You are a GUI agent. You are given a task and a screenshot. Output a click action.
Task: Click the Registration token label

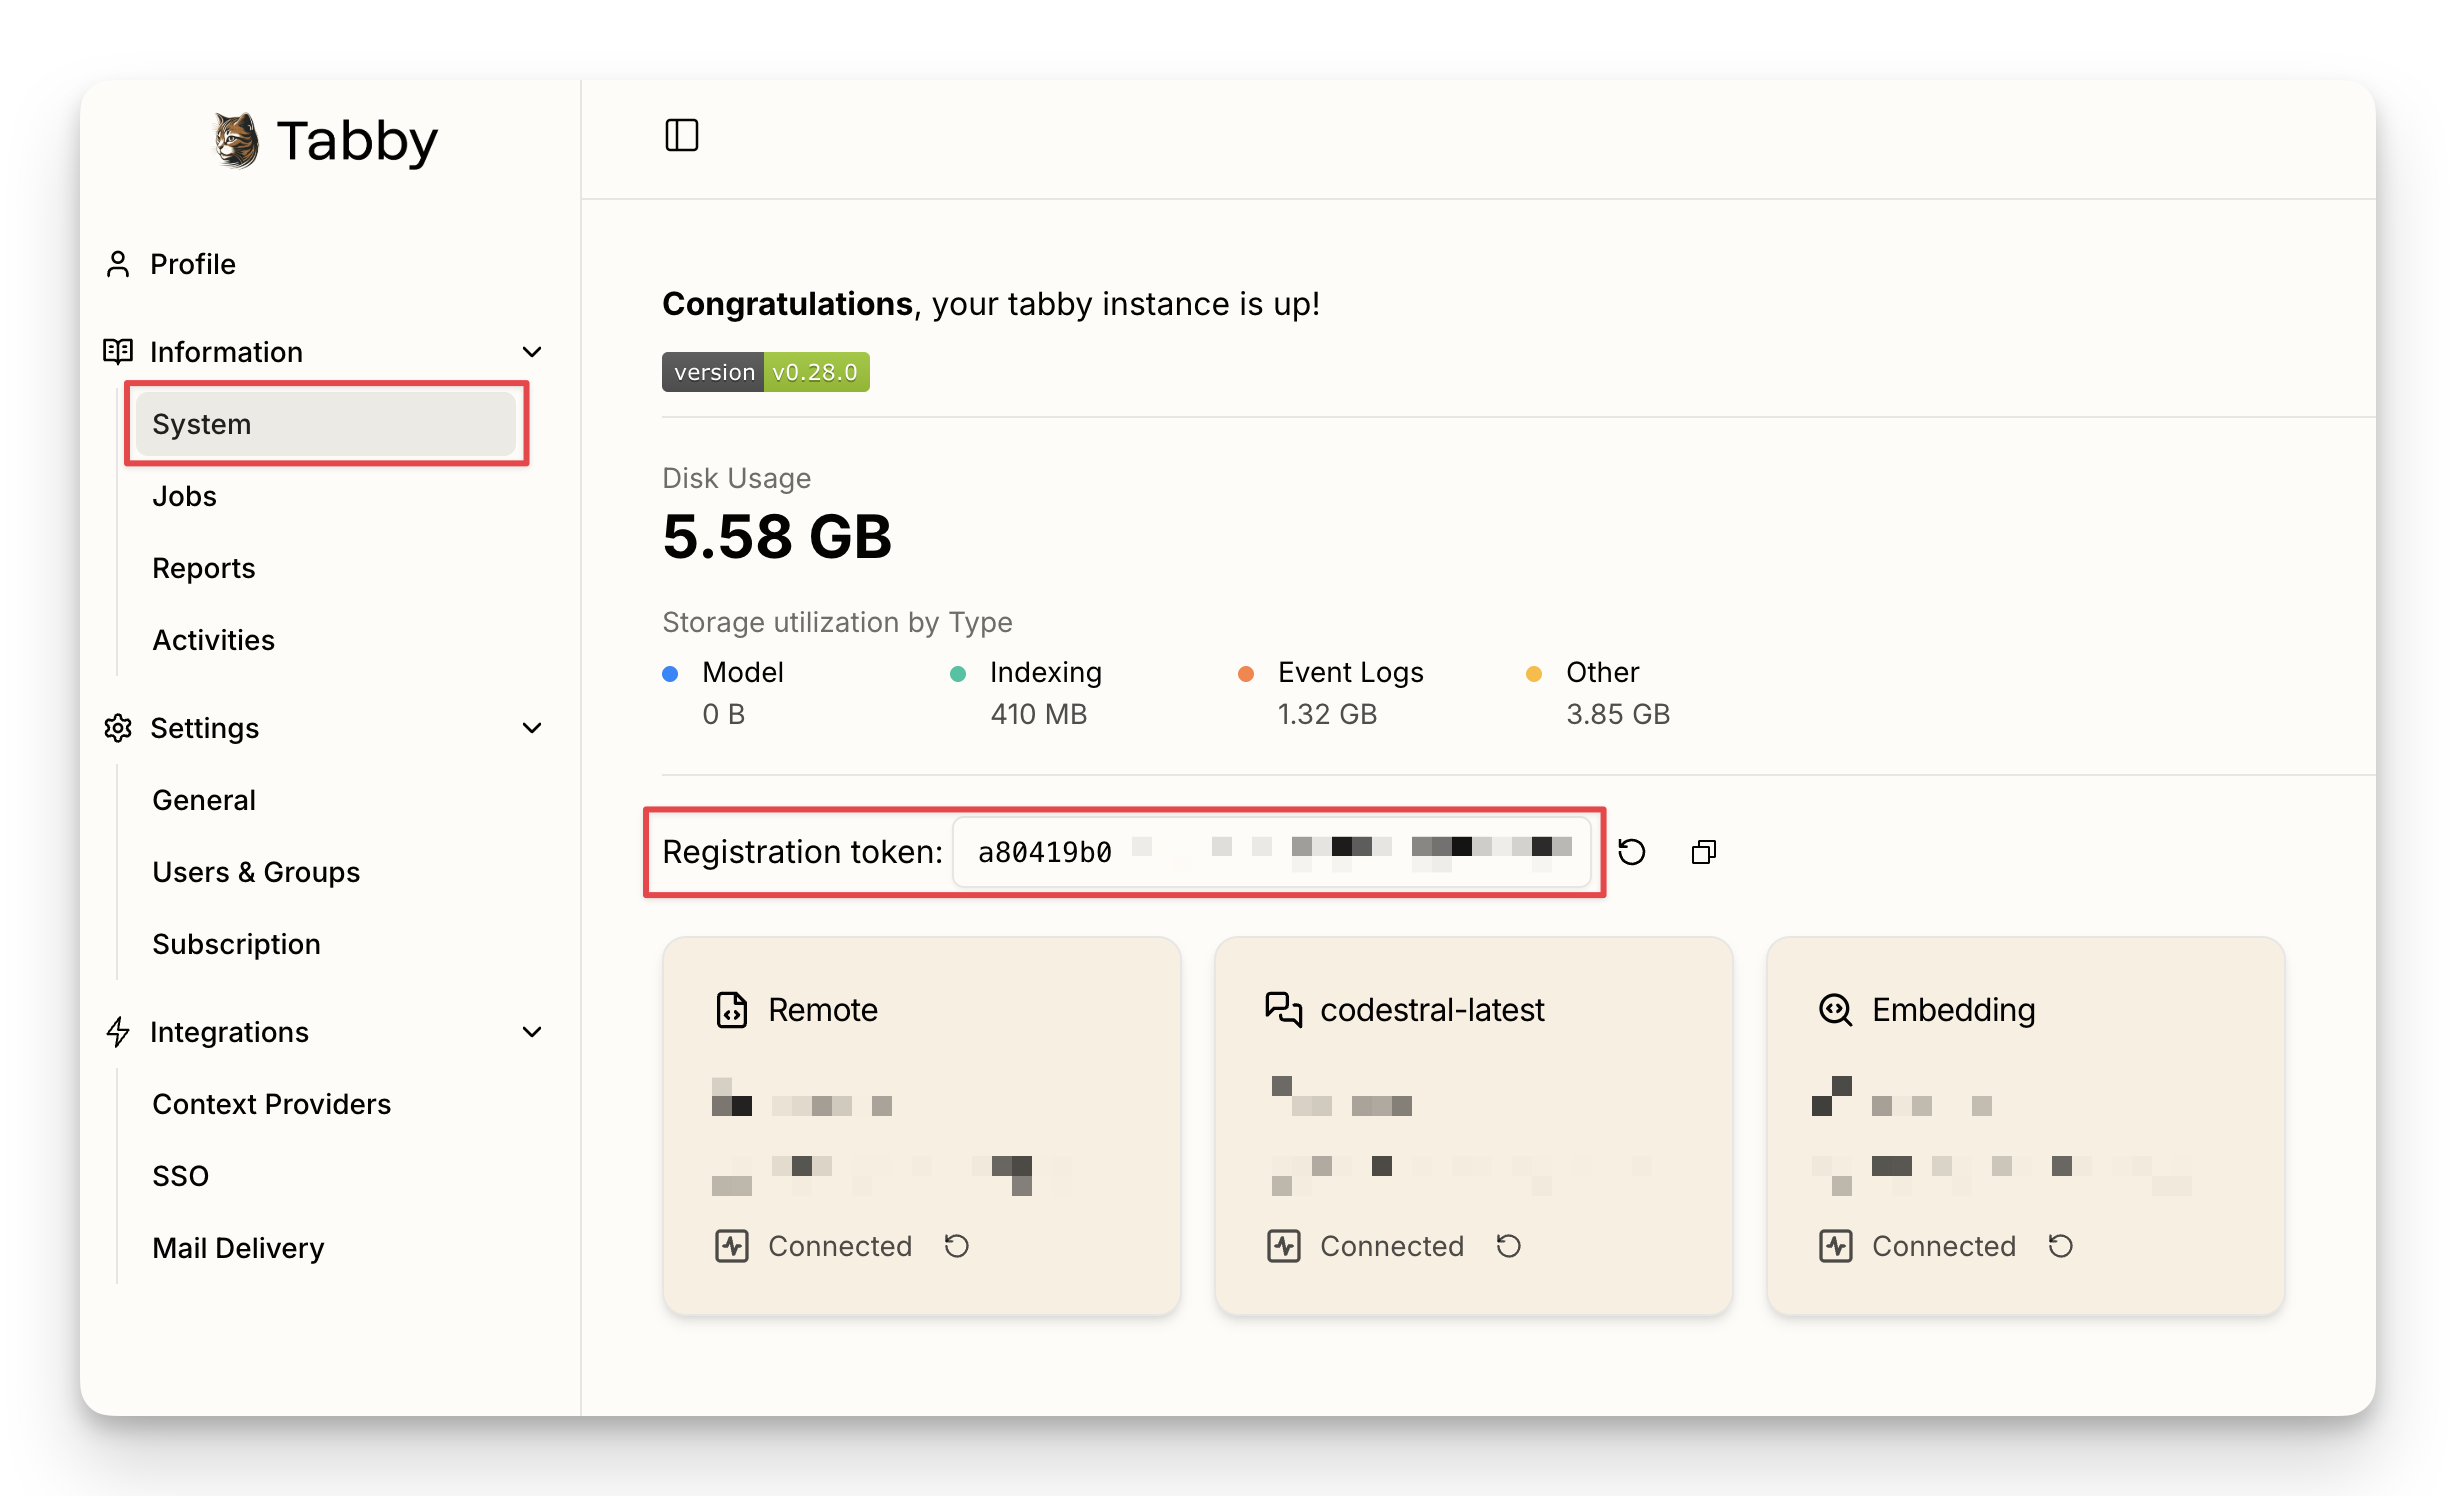(x=803, y=852)
